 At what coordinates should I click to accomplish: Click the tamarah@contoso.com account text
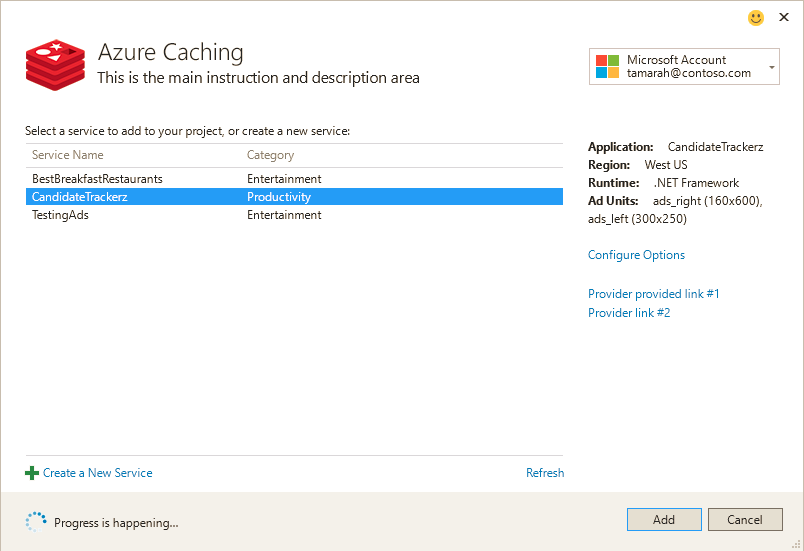pyautogui.click(x=689, y=73)
